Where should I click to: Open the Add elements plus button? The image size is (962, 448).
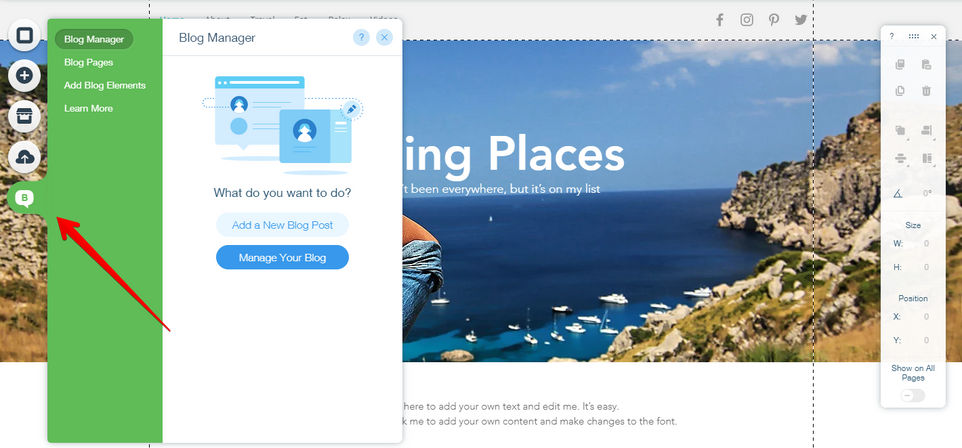[x=24, y=75]
